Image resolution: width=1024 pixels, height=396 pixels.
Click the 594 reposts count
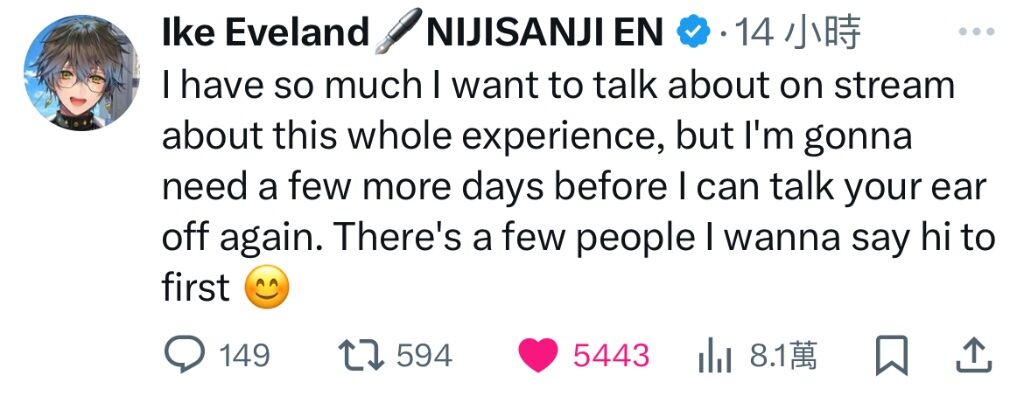(x=424, y=356)
